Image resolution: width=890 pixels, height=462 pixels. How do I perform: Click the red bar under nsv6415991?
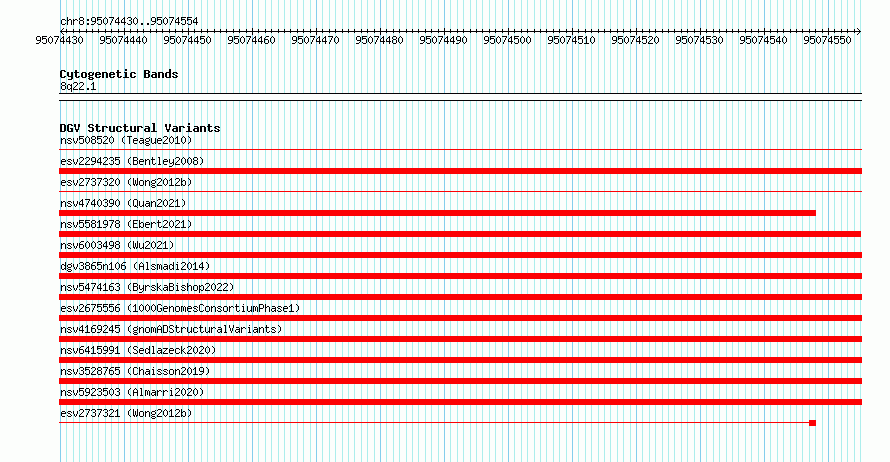pyautogui.click(x=460, y=360)
